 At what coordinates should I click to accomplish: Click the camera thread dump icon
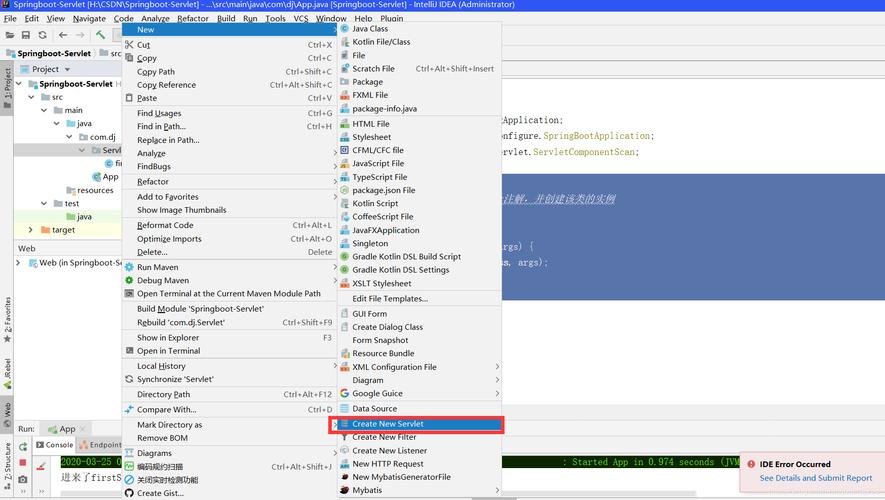click(23, 479)
